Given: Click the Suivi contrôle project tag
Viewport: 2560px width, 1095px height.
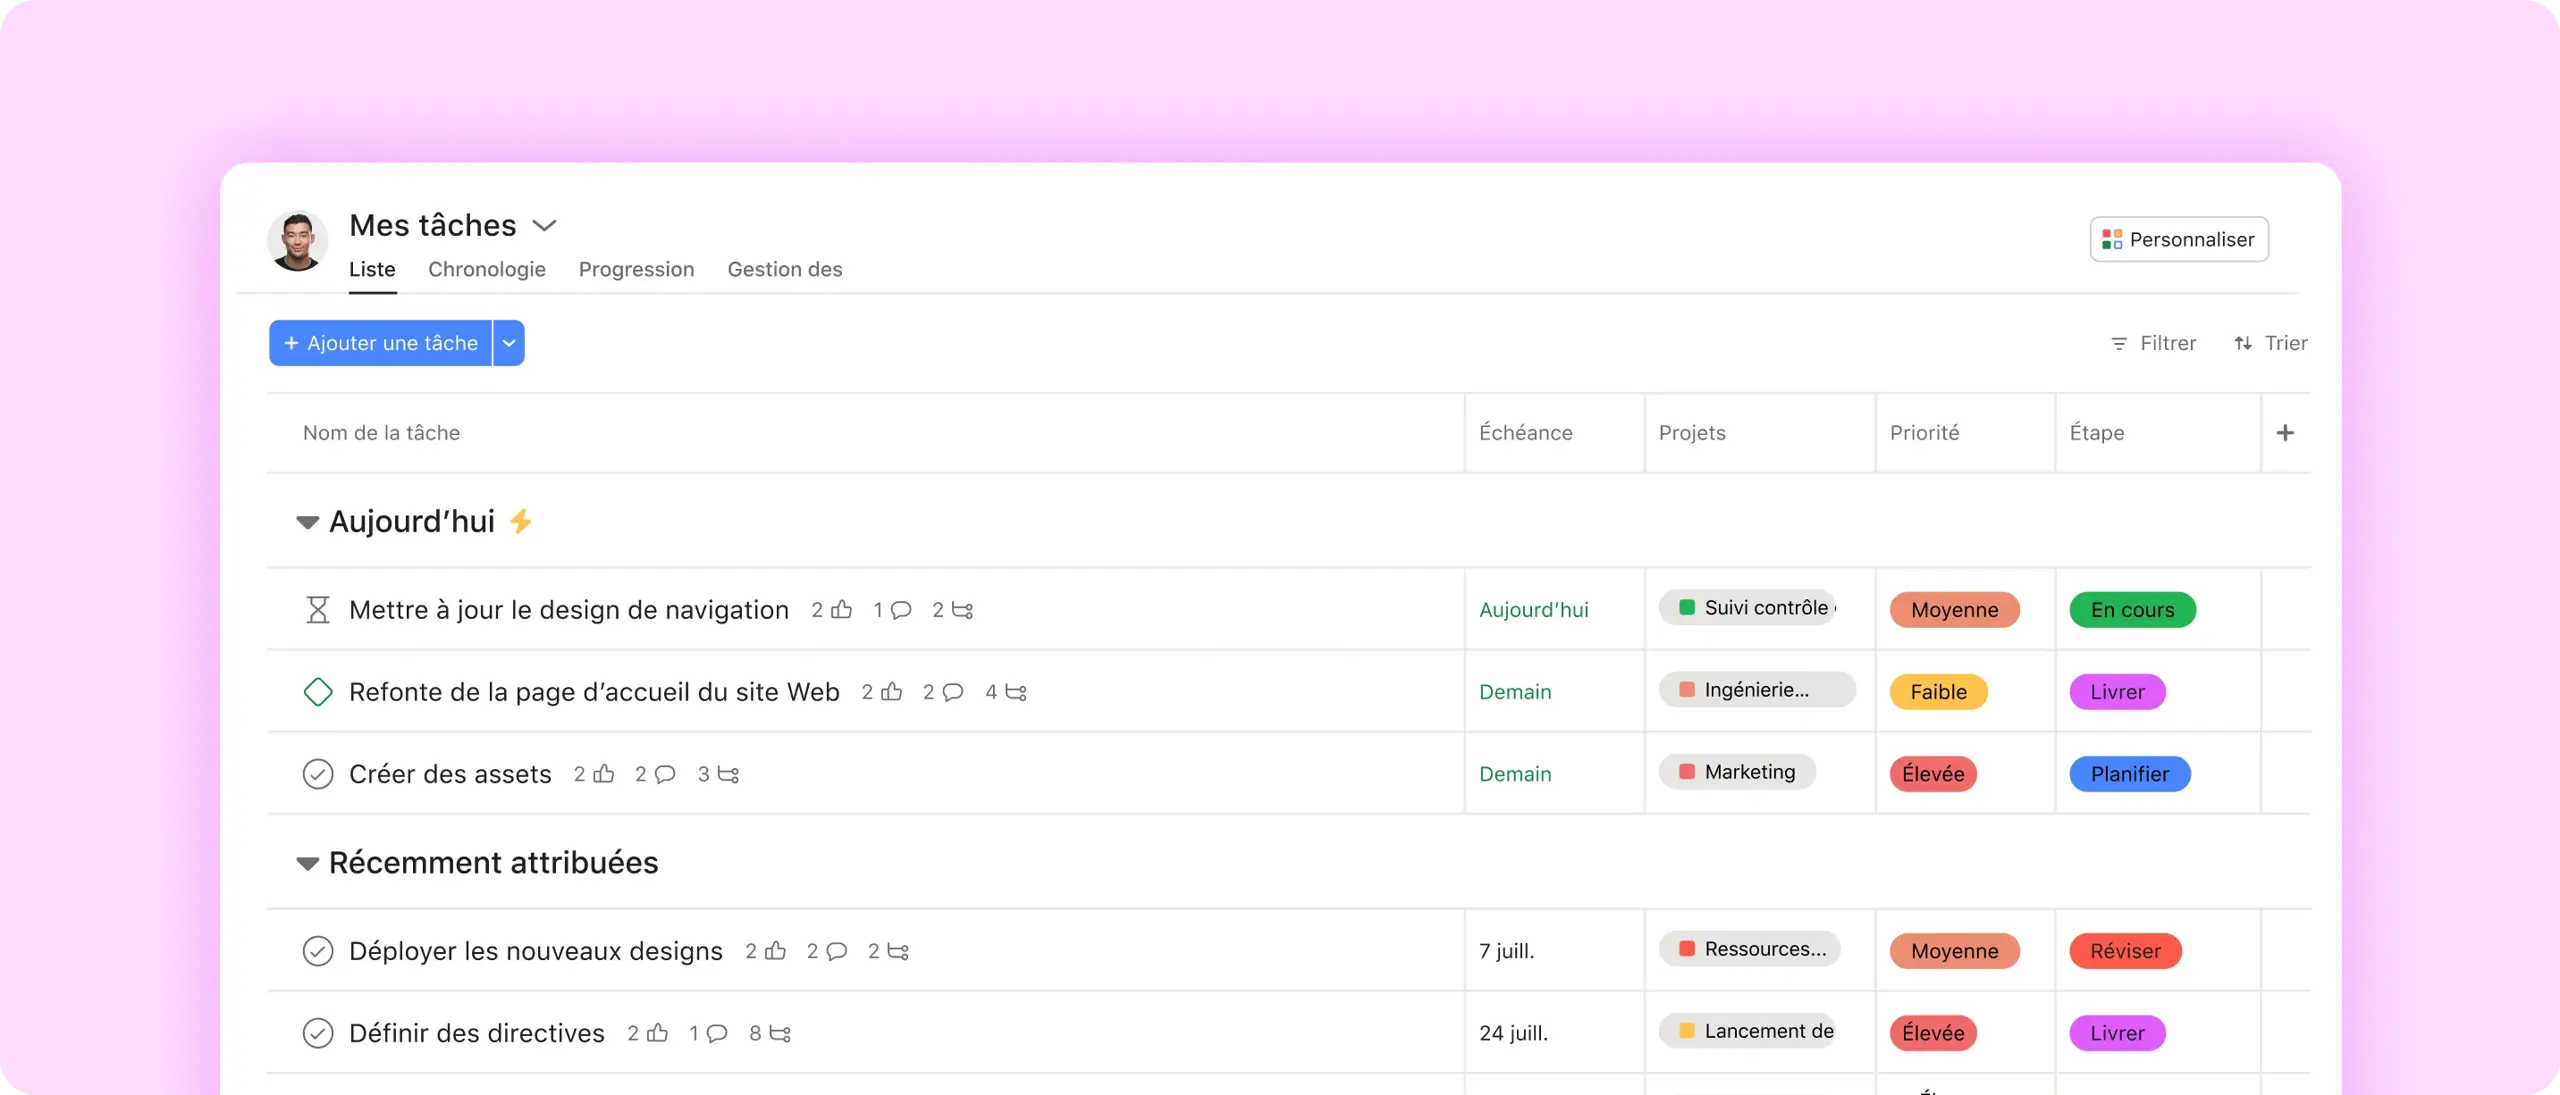Looking at the screenshot, I should [x=1748, y=608].
